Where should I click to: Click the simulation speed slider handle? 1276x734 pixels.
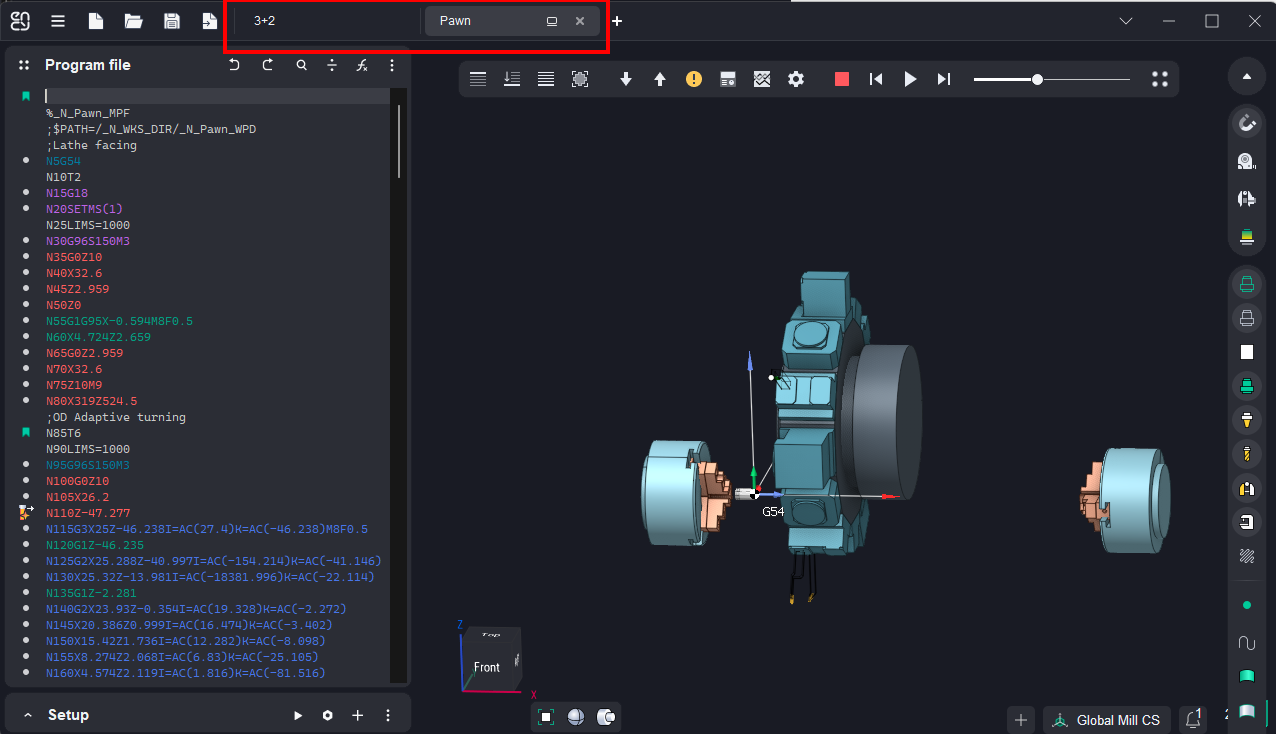[x=1038, y=79]
